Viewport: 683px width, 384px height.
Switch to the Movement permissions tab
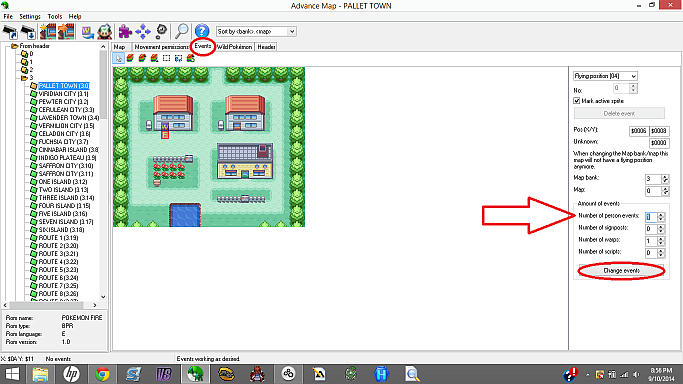pos(161,47)
